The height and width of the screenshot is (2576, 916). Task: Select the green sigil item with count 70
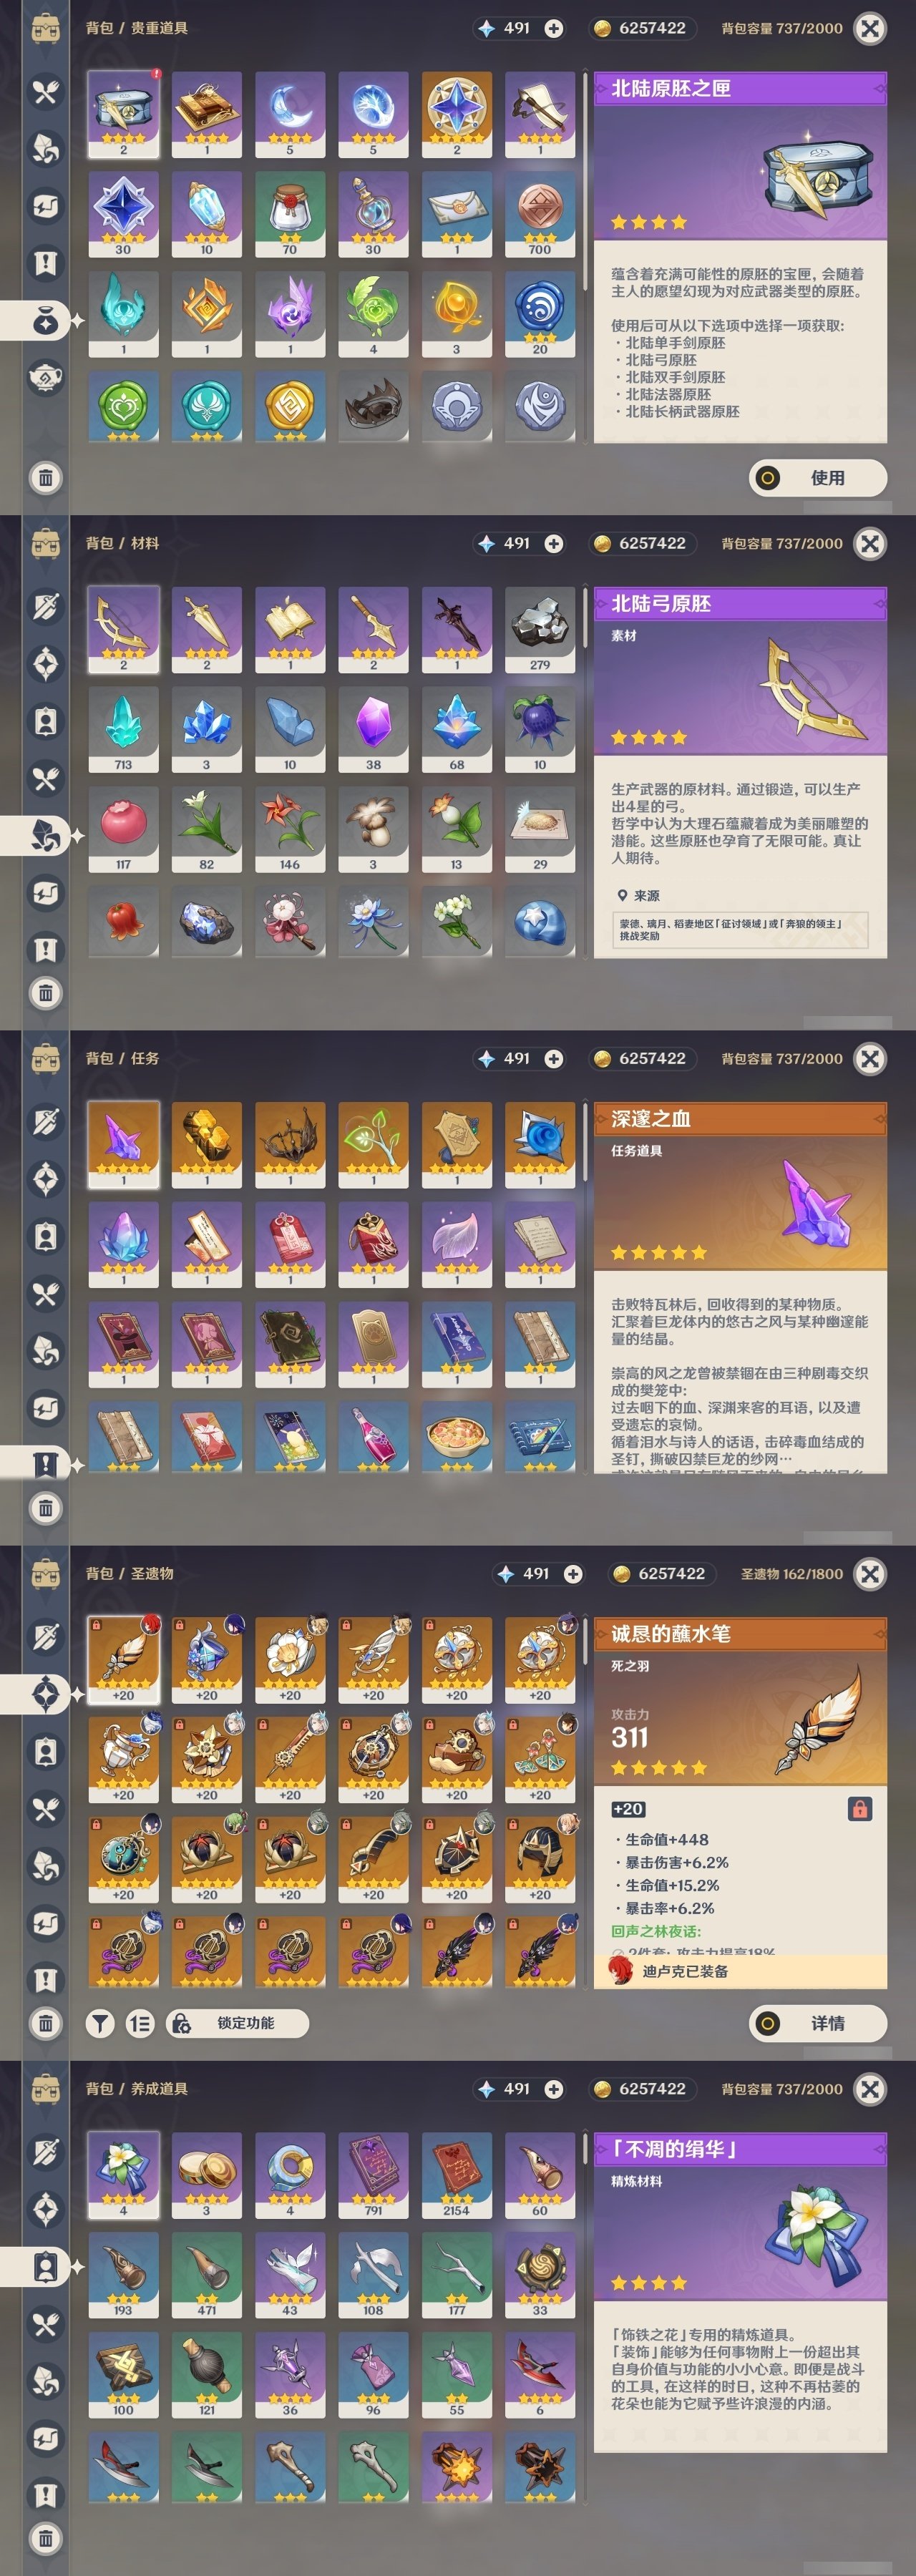point(290,214)
